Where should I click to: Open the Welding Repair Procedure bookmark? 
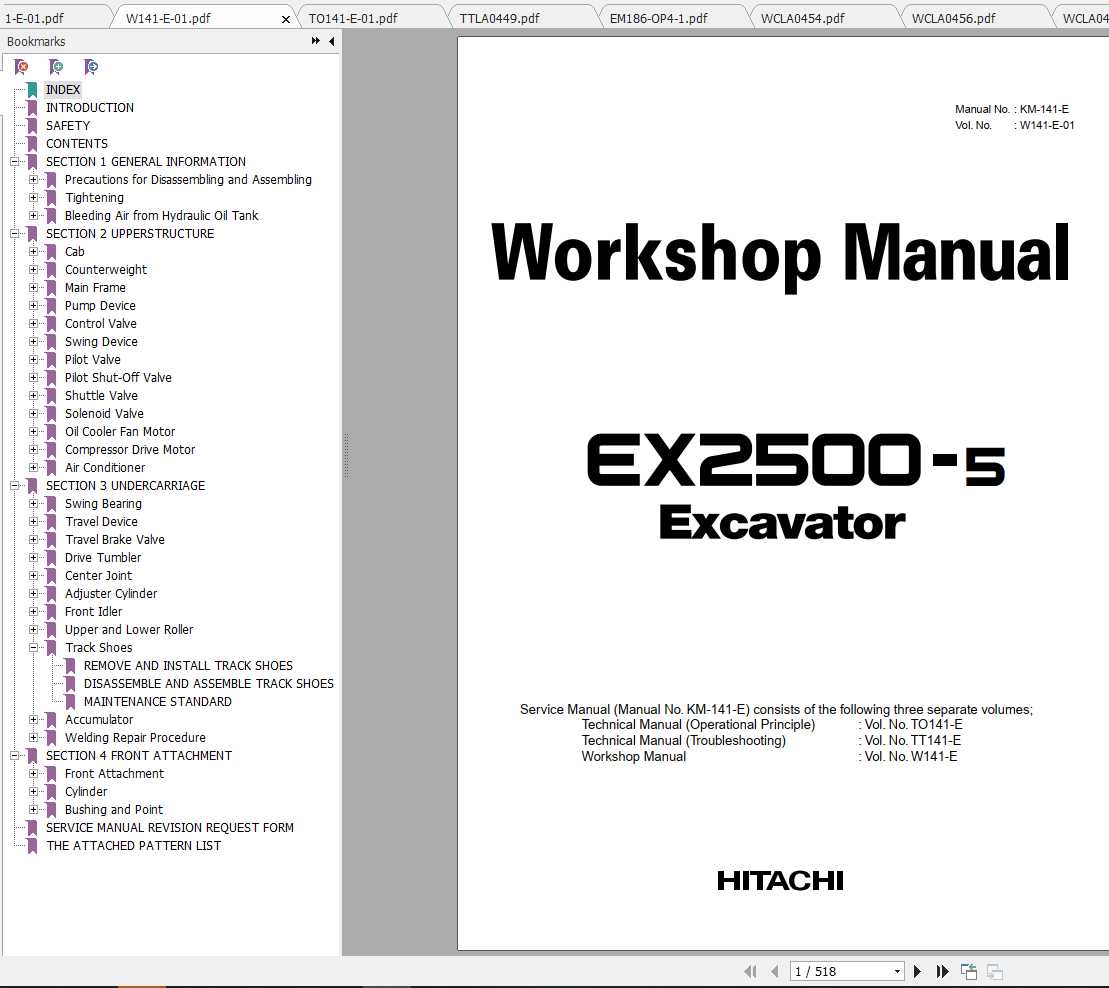click(x=134, y=737)
